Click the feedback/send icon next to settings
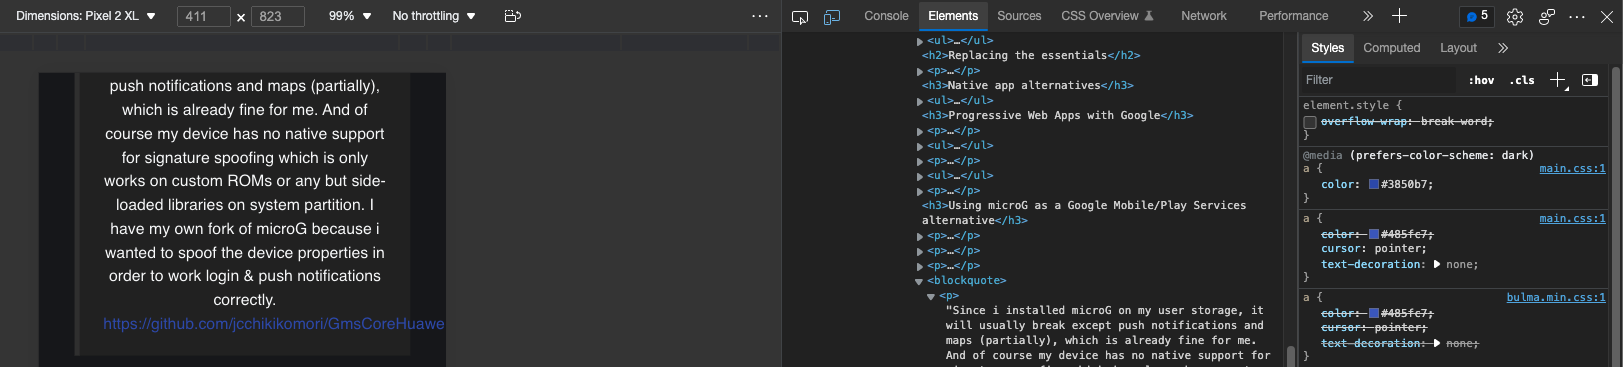This screenshot has width=1623, height=367. [x=1547, y=16]
